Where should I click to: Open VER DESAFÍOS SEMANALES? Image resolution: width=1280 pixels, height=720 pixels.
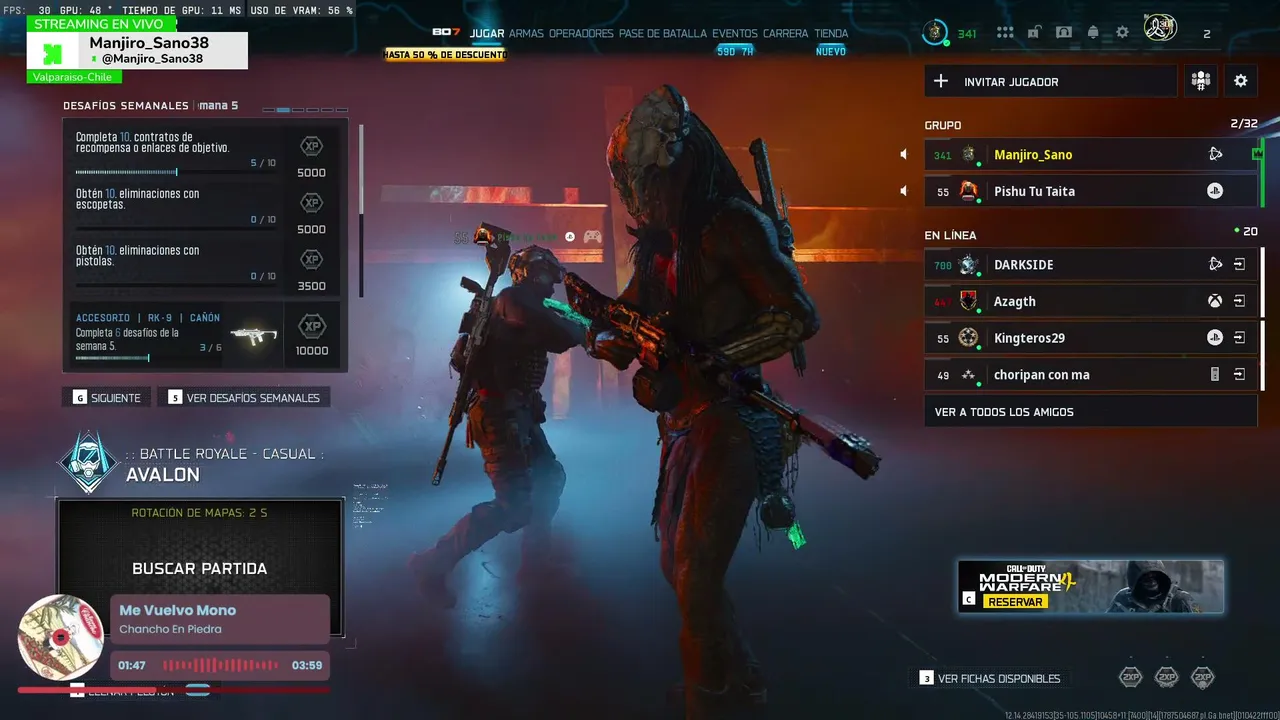point(245,398)
